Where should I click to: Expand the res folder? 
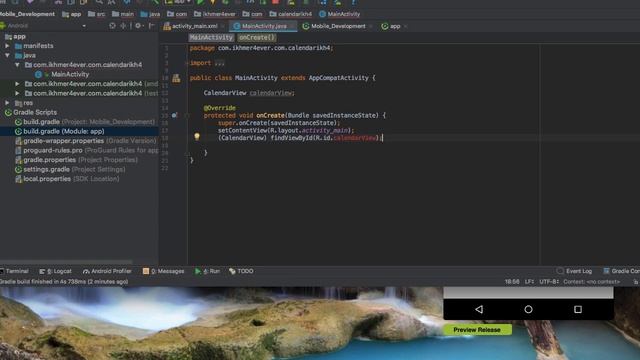[7, 103]
